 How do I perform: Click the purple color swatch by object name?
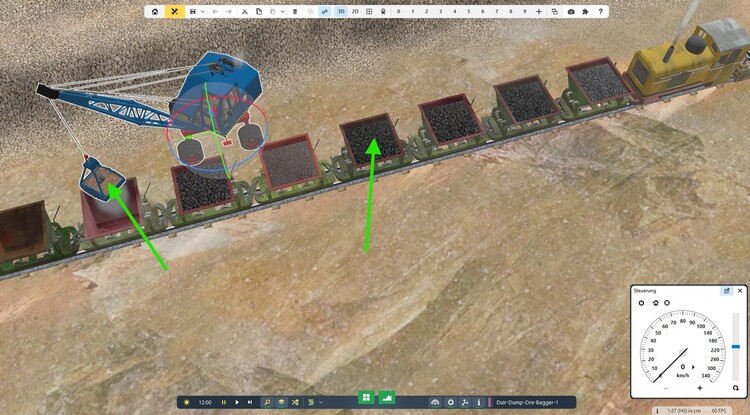click(x=489, y=403)
